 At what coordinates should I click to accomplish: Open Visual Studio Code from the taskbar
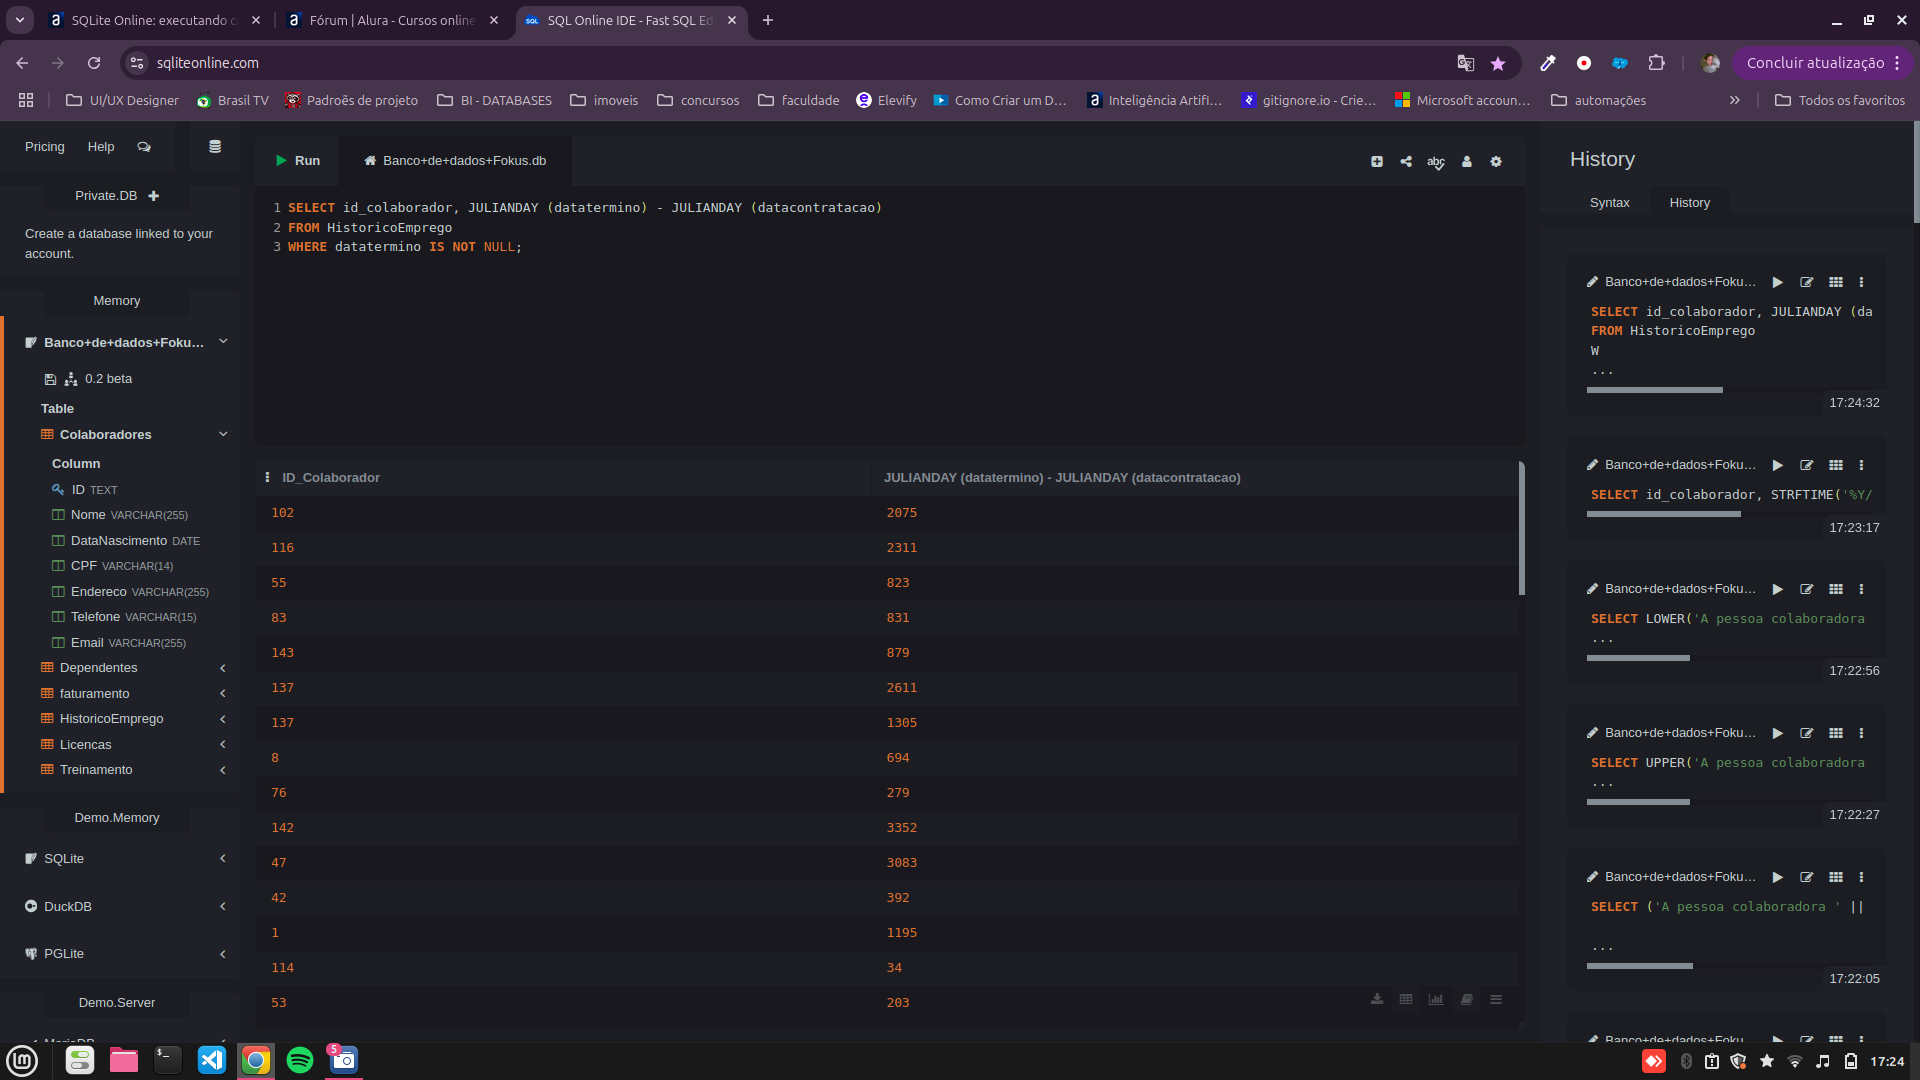(x=212, y=1060)
